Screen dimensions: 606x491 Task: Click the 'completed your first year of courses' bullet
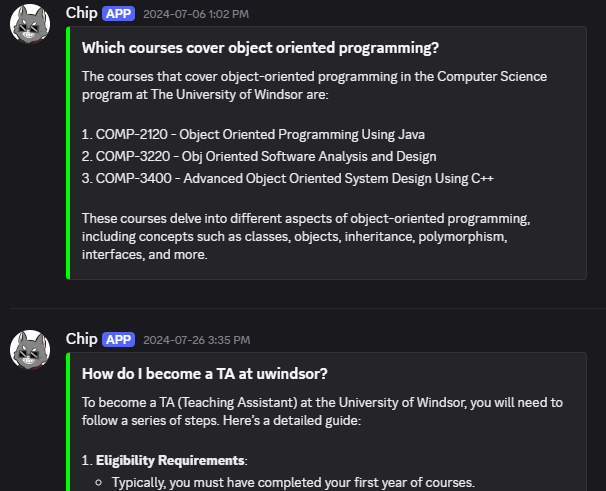[x=293, y=482]
